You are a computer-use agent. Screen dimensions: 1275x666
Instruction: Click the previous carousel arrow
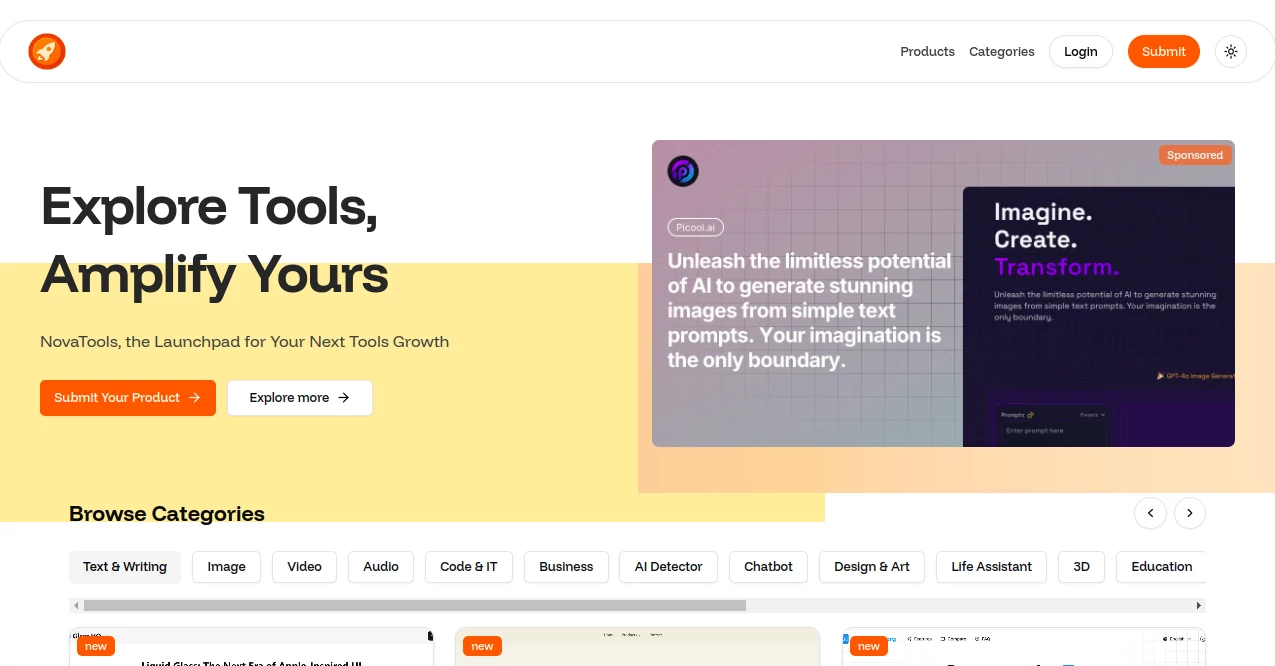[x=1150, y=513]
